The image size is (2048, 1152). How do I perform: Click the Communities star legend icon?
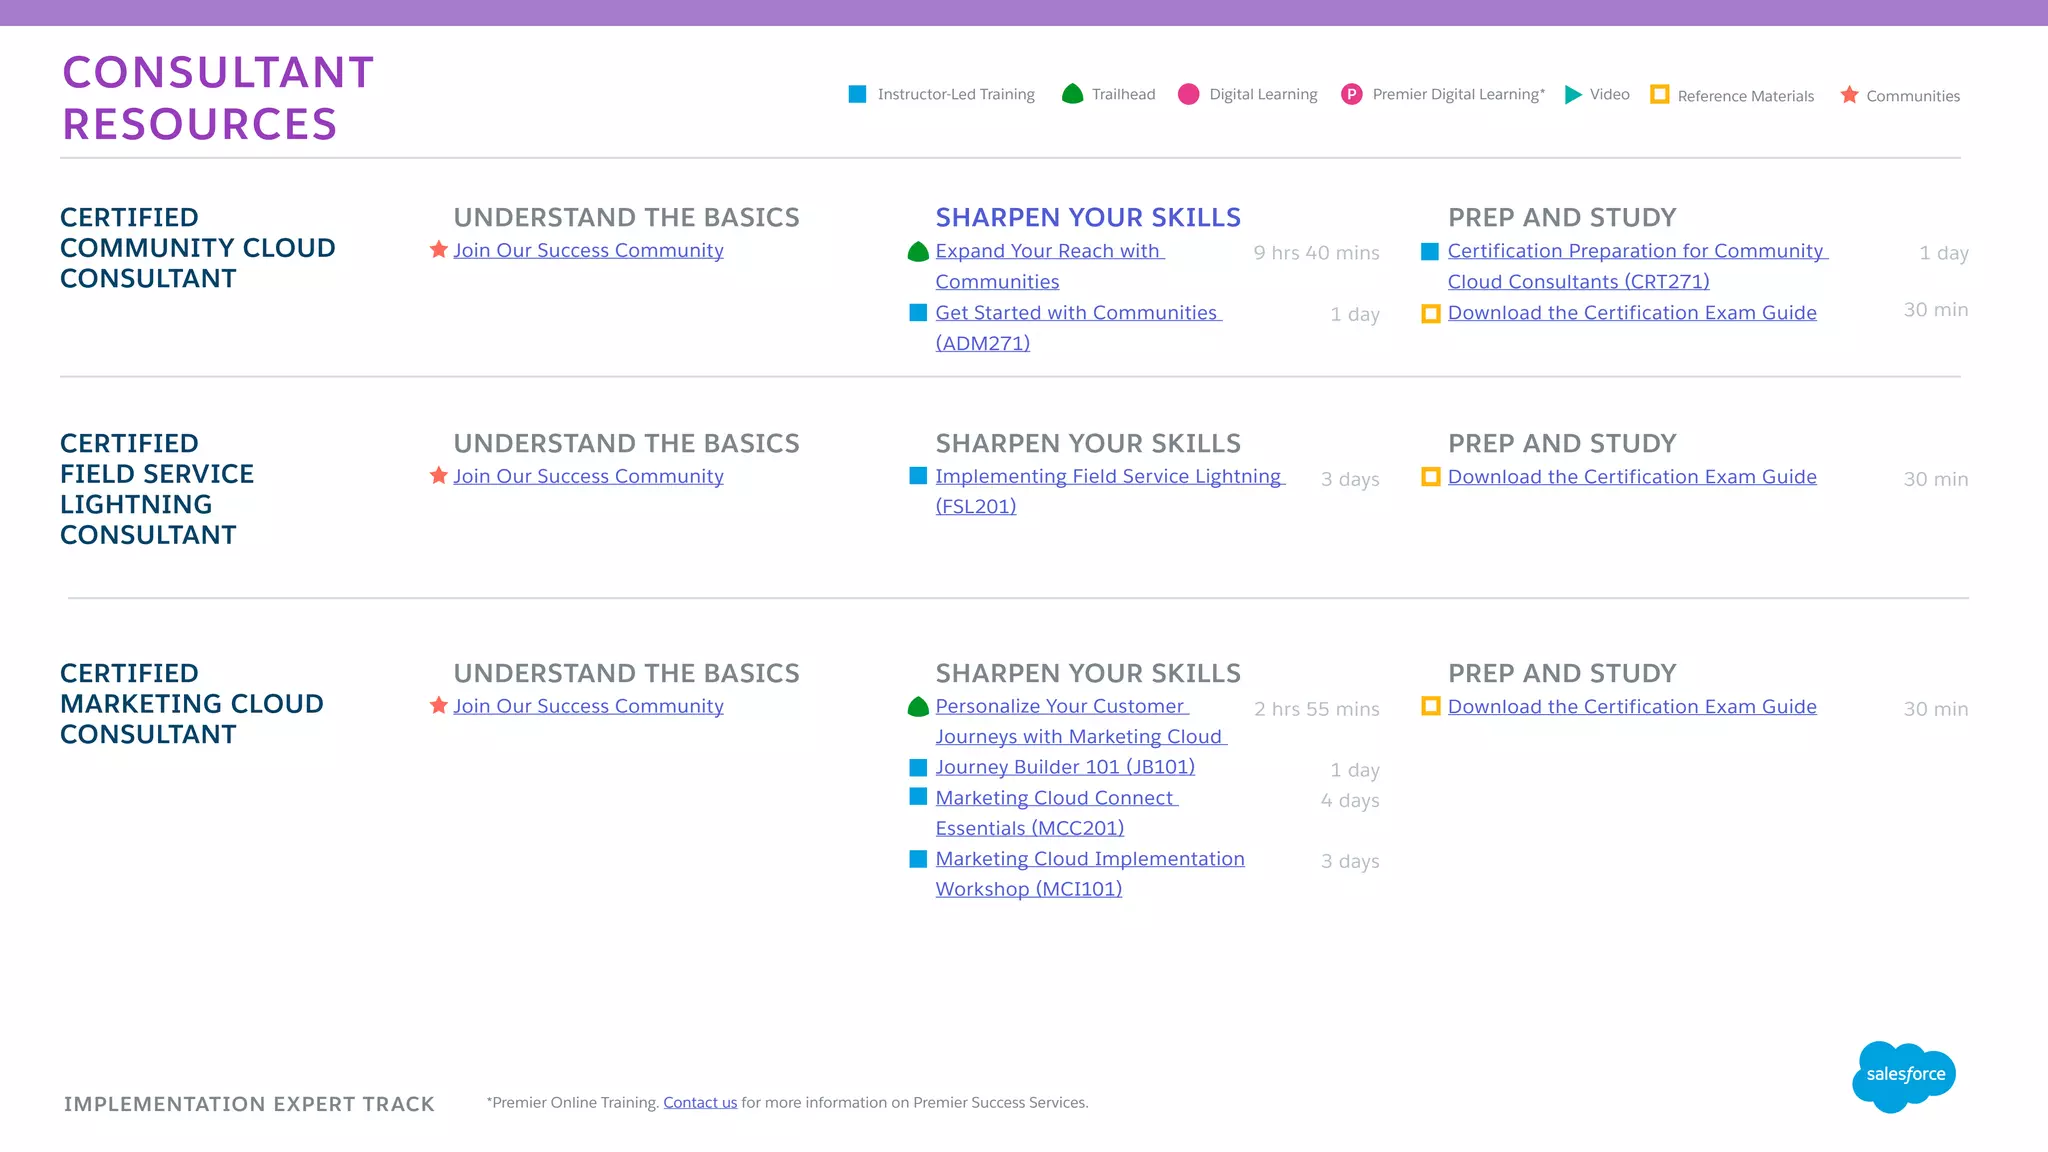(x=1849, y=94)
